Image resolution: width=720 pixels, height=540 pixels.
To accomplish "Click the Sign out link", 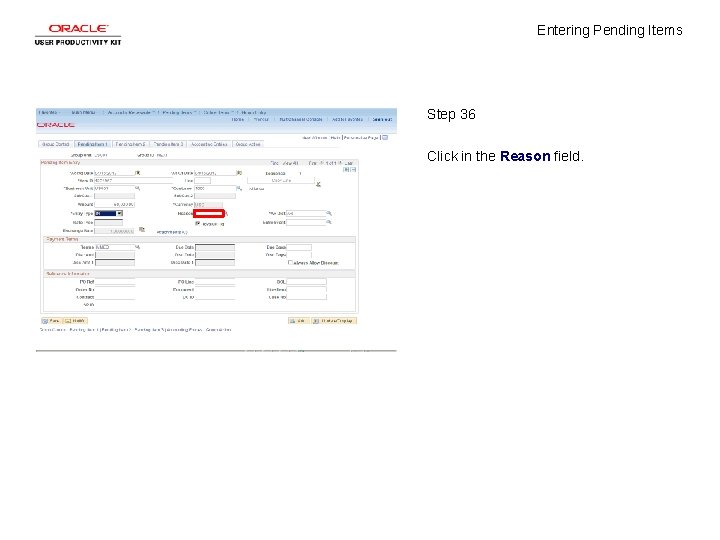I will (382, 119).
